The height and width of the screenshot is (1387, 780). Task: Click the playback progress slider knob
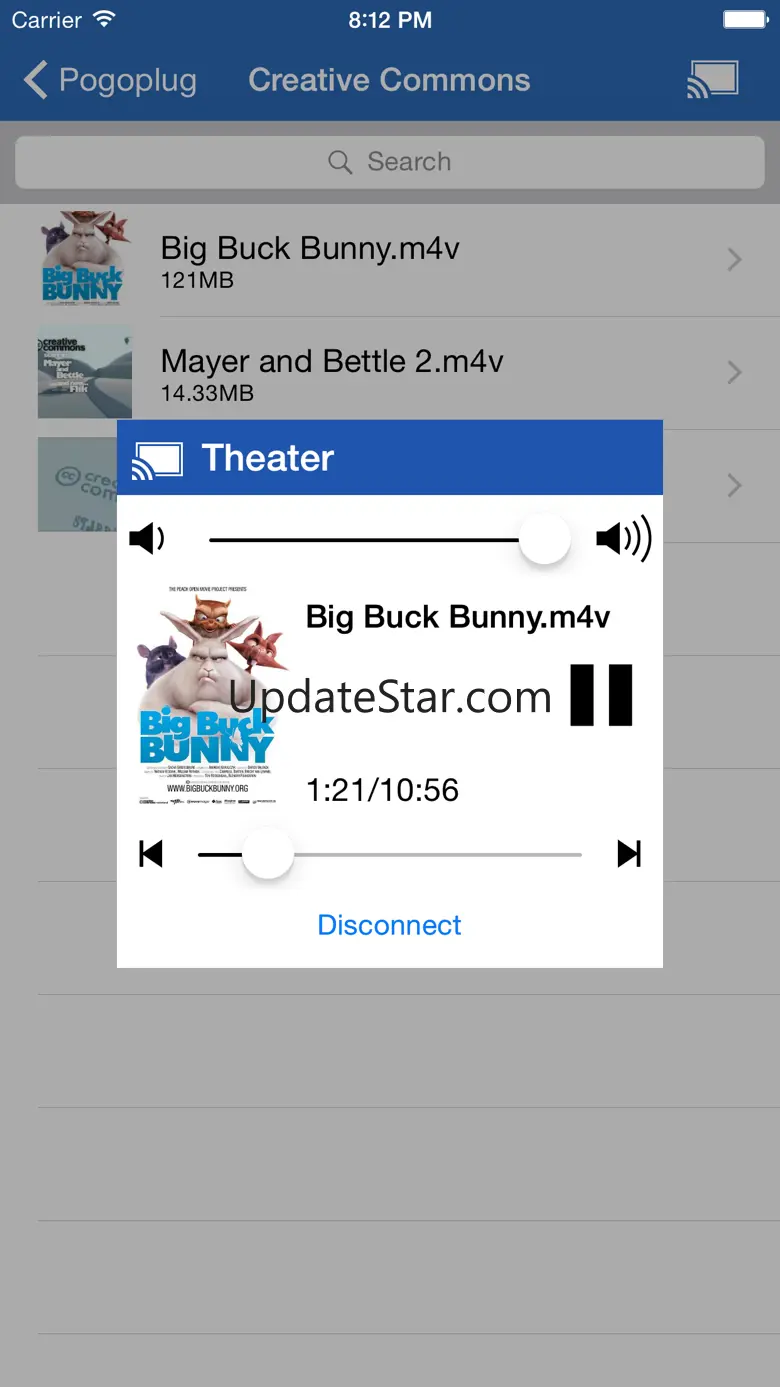tap(268, 854)
